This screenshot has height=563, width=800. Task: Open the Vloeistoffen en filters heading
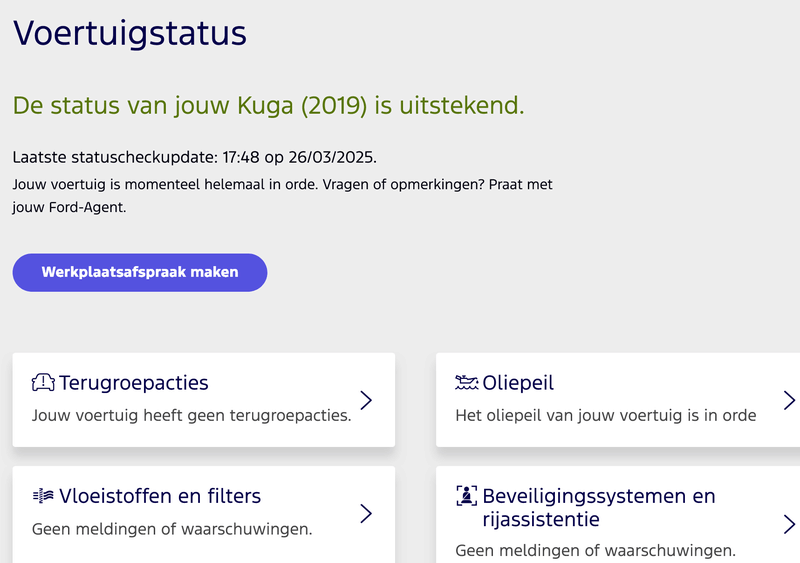click(x=160, y=495)
